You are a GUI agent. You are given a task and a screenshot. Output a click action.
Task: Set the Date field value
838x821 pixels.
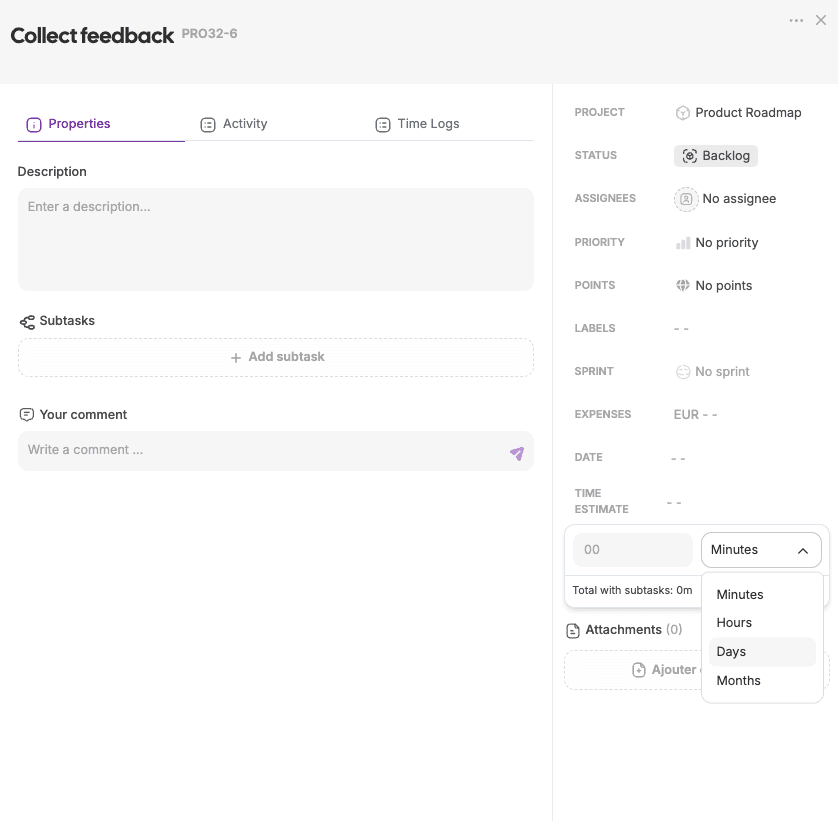678,459
